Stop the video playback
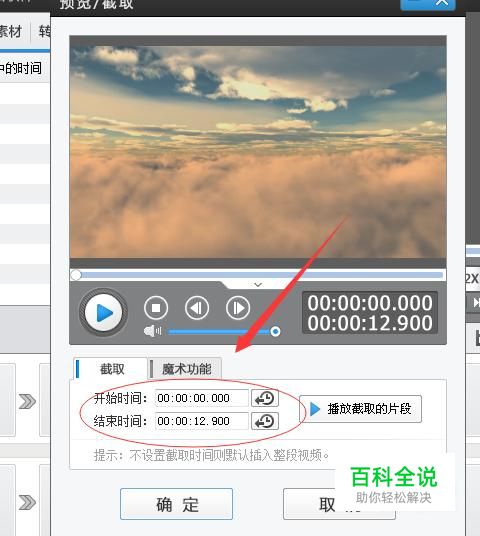 pos(156,308)
